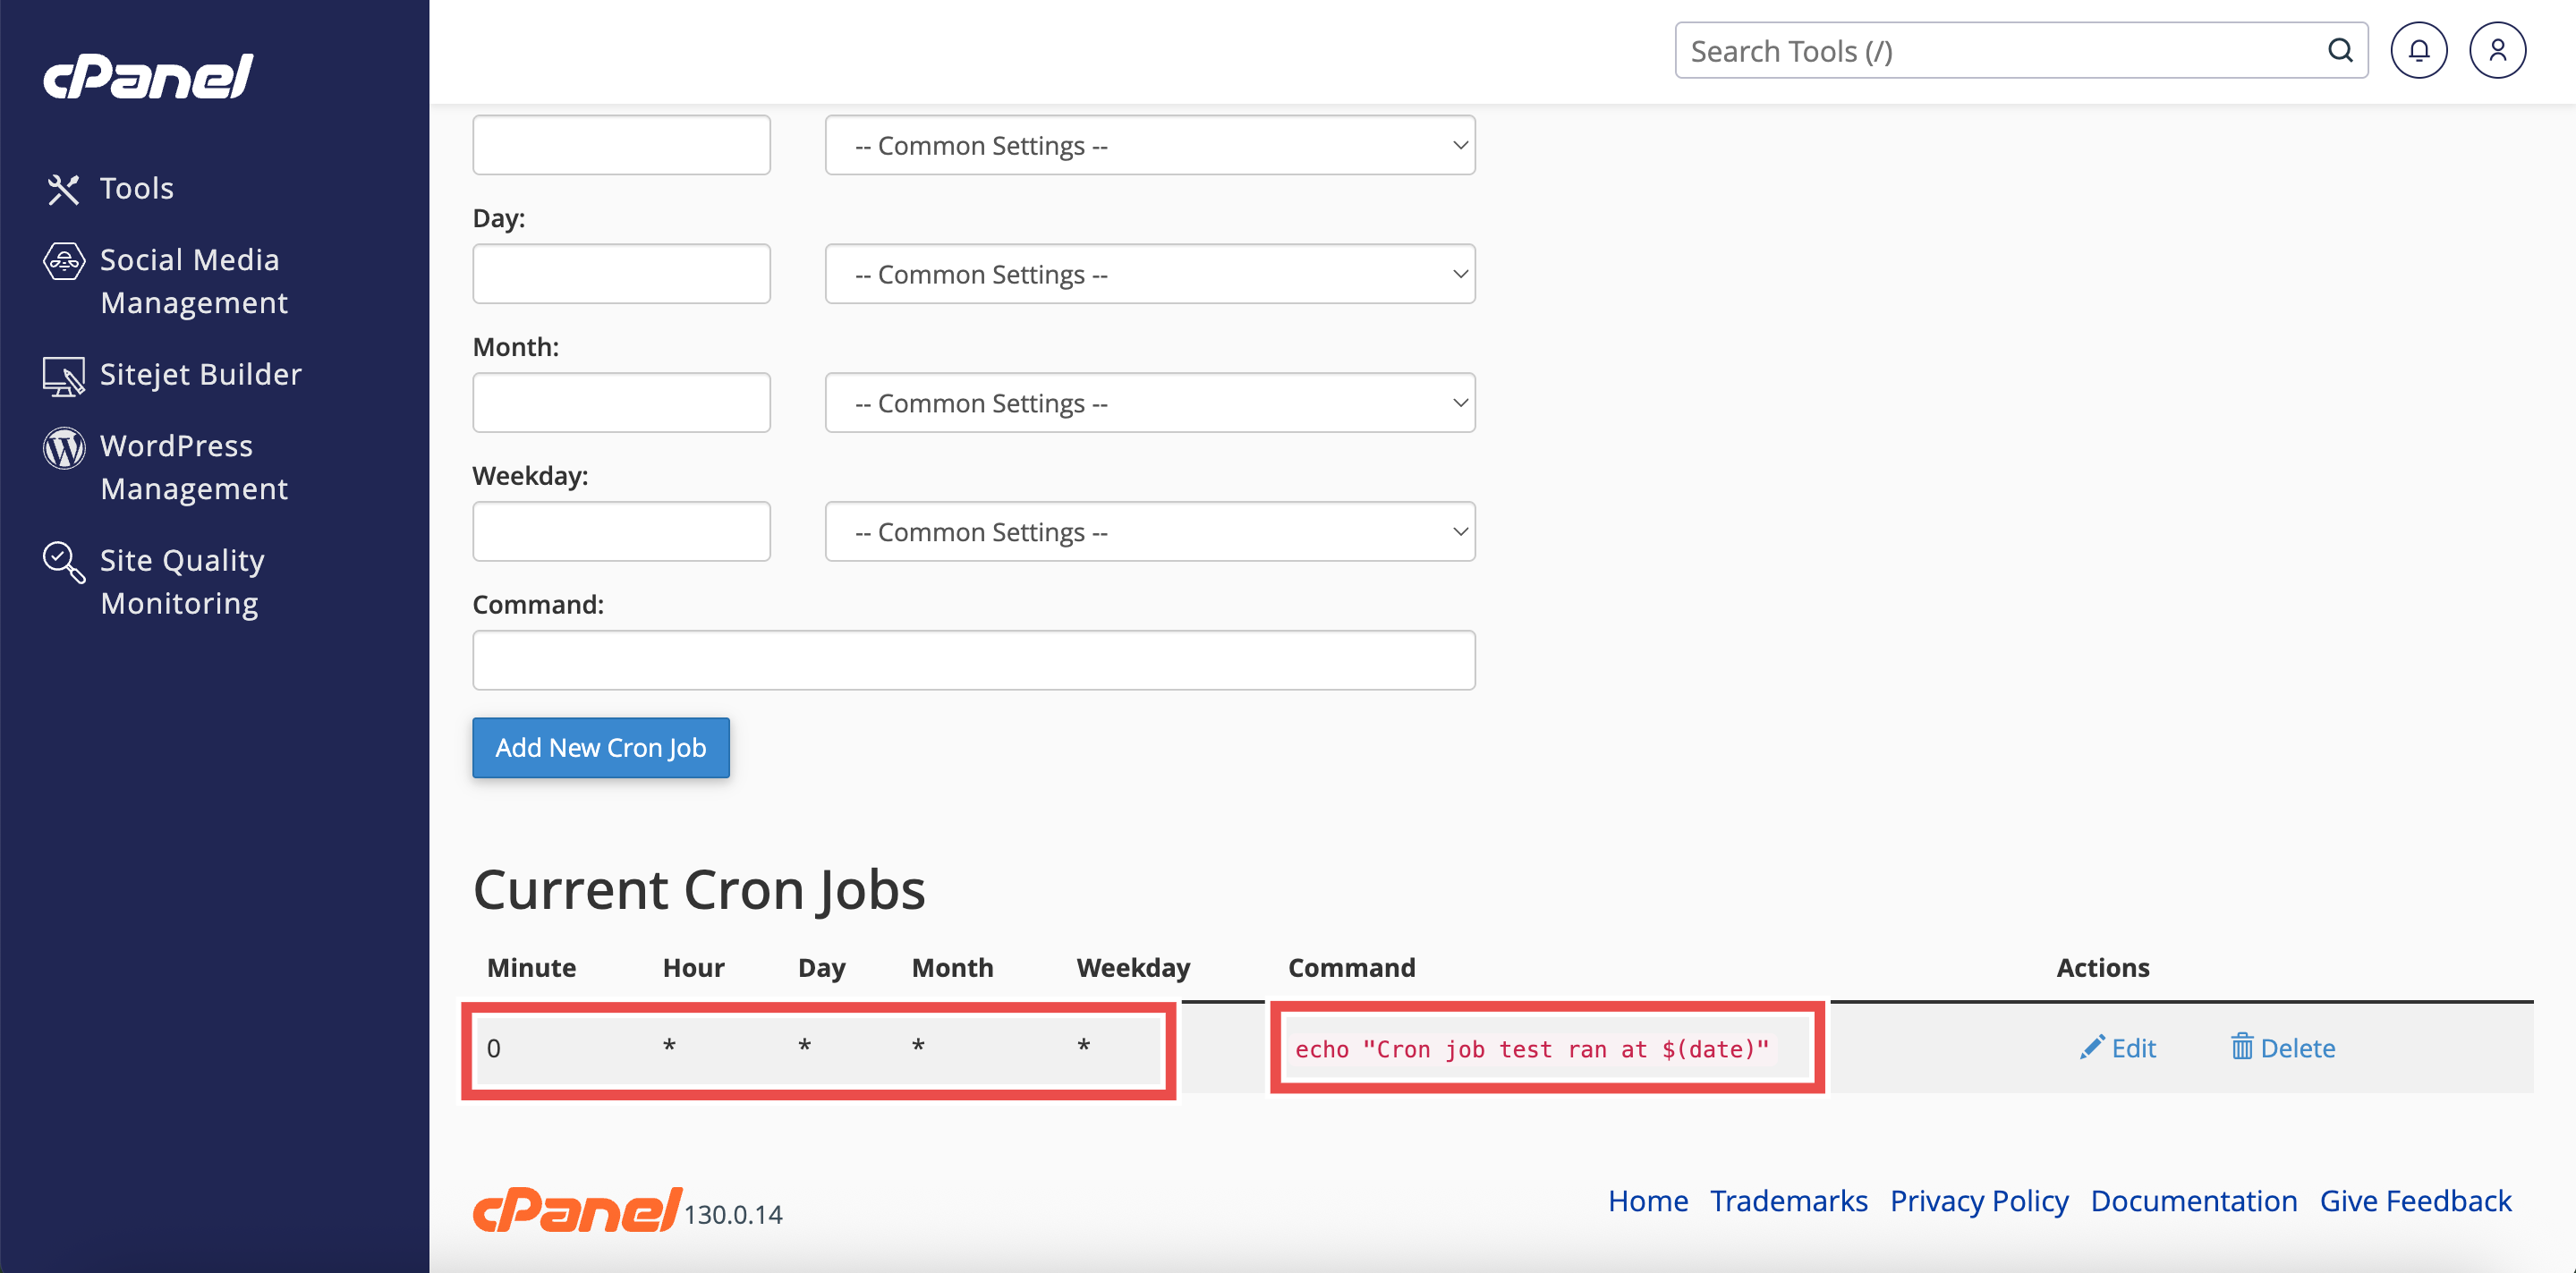Delete the current cron job entry
Viewport: 2576px width, 1273px height.
2283,1048
